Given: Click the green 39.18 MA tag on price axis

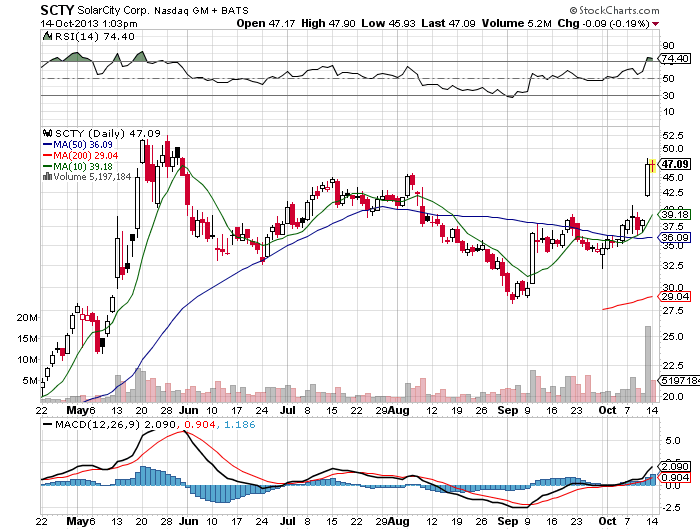Looking at the screenshot, I should [x=675, y=215].
